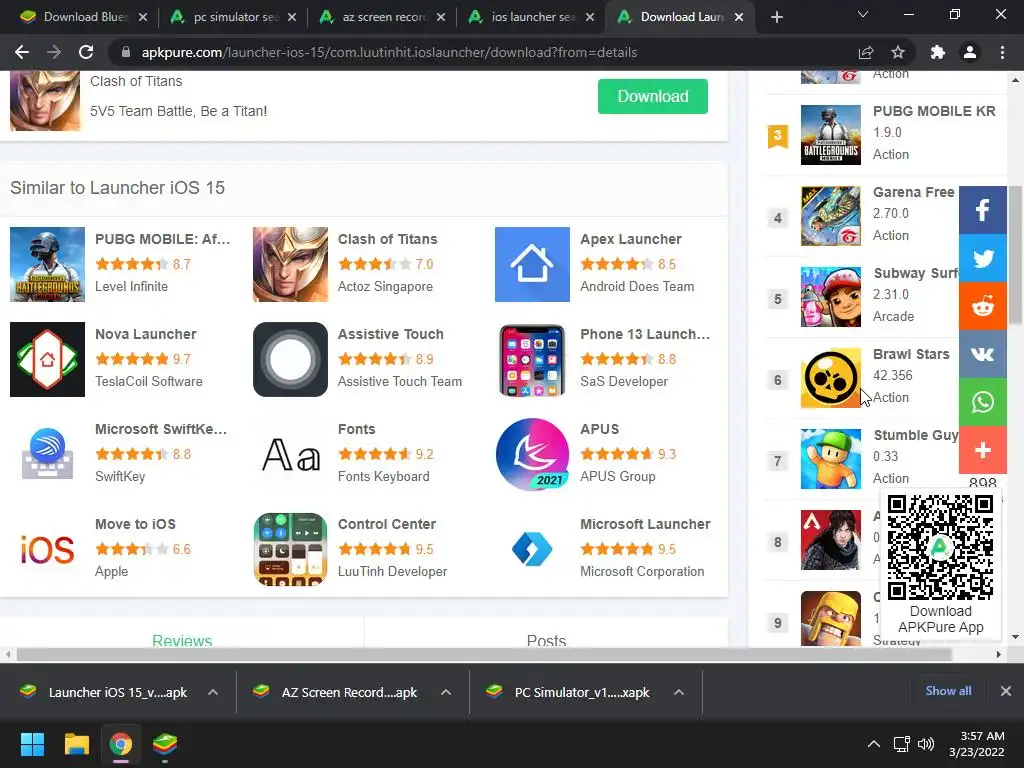Open the volume control in system tray

[x=926, y=744]
